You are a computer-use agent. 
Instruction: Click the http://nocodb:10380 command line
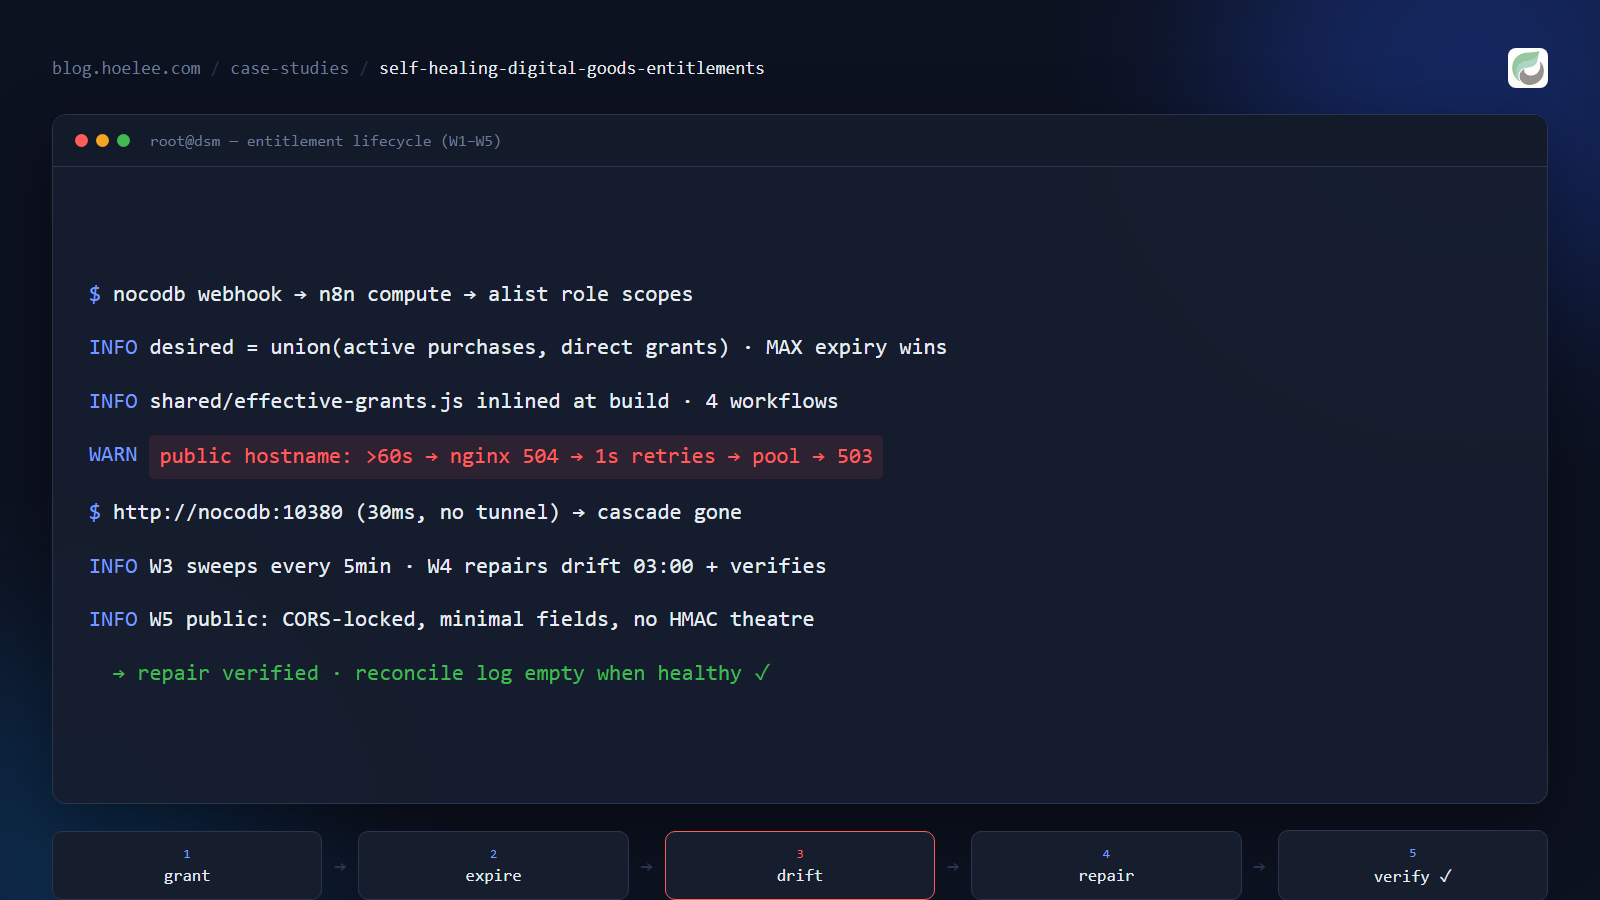[415, 512]
